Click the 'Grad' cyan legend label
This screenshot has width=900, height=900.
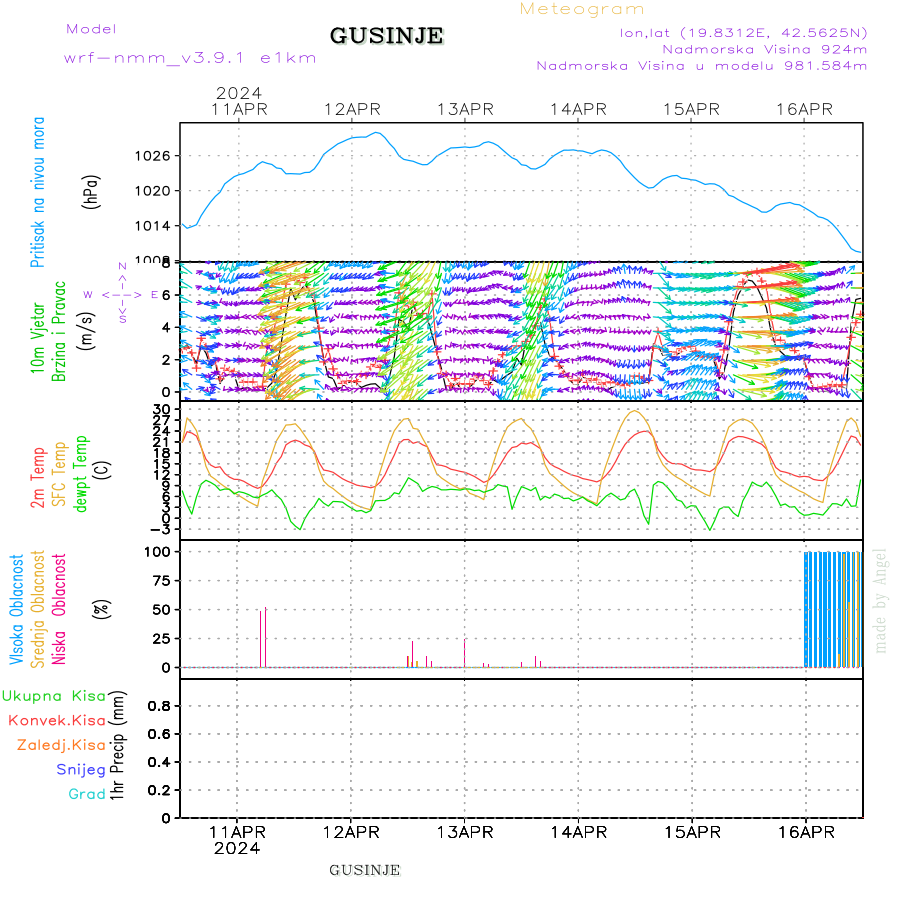pyautogui.click(x=87, y=794)
